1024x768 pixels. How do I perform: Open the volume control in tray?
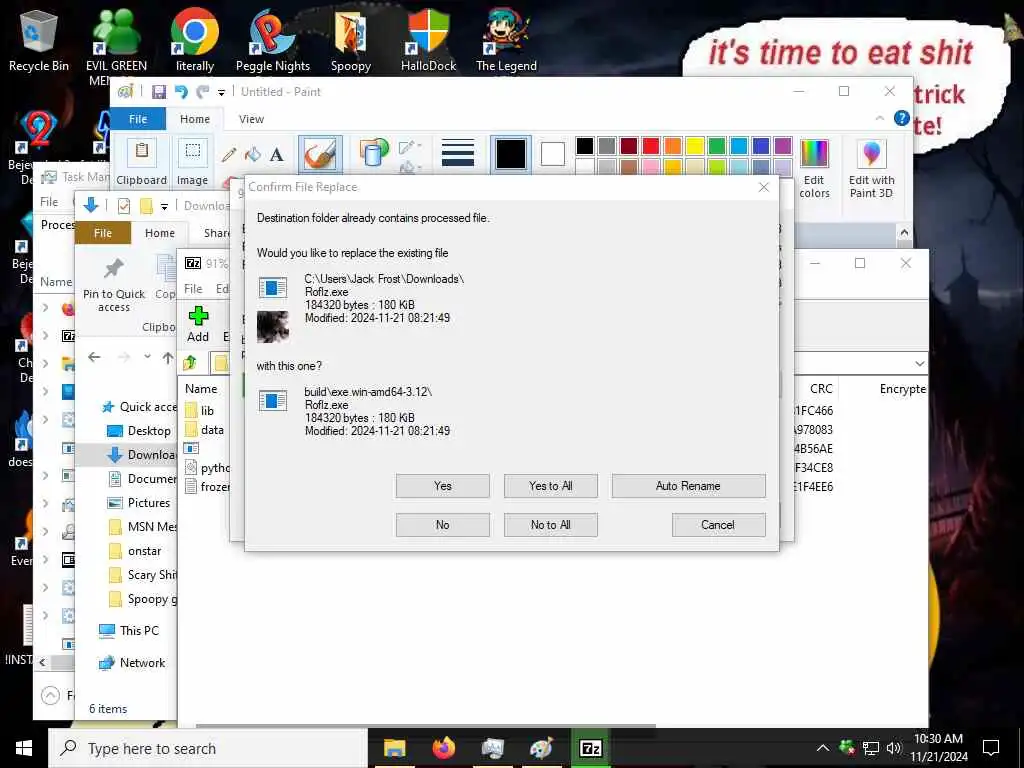[893, 748]
